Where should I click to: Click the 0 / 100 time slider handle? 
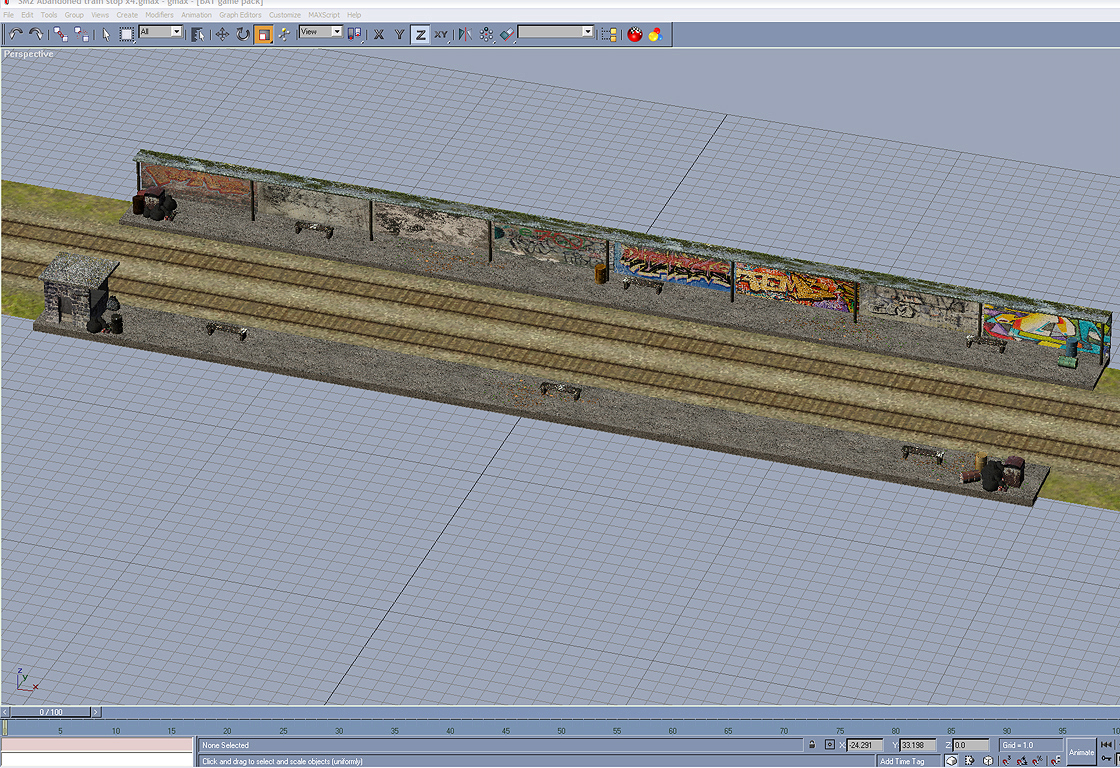(x=51, y=712)
